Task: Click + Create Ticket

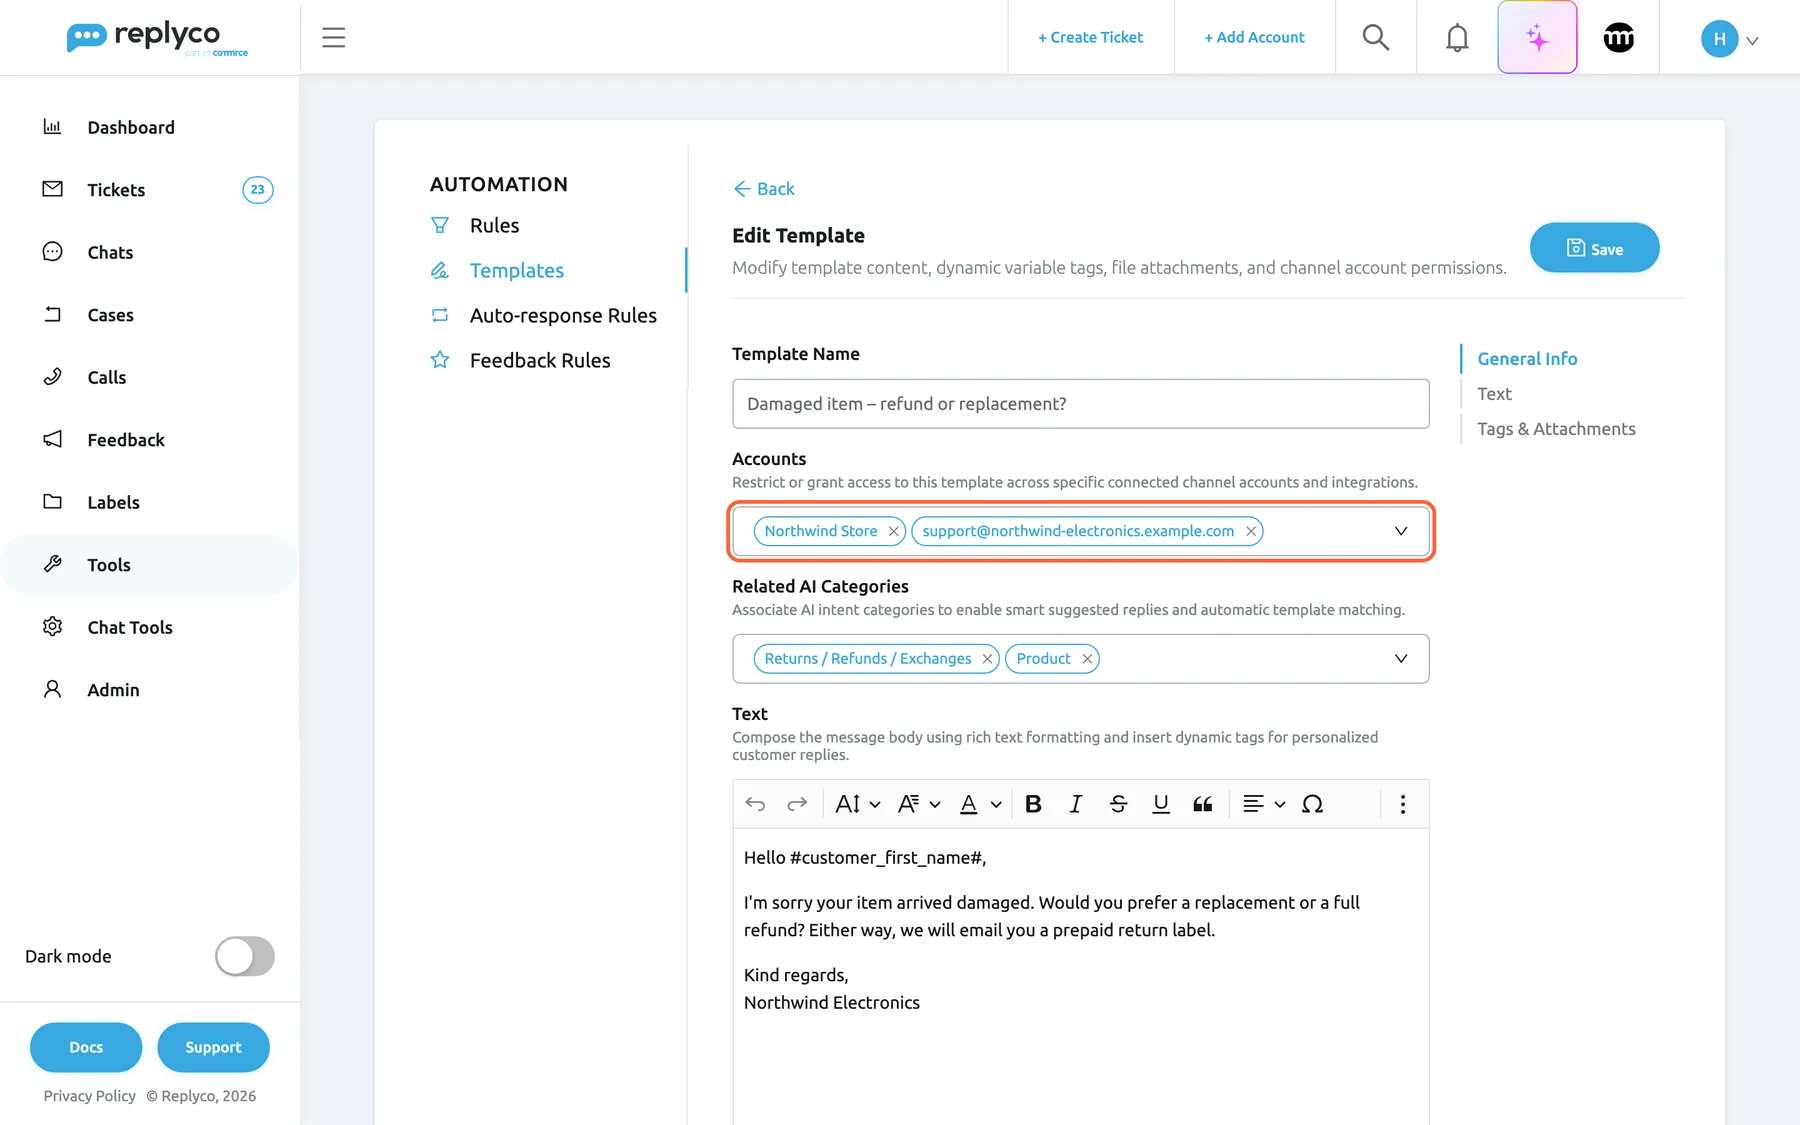Action: click(1090, 37)
